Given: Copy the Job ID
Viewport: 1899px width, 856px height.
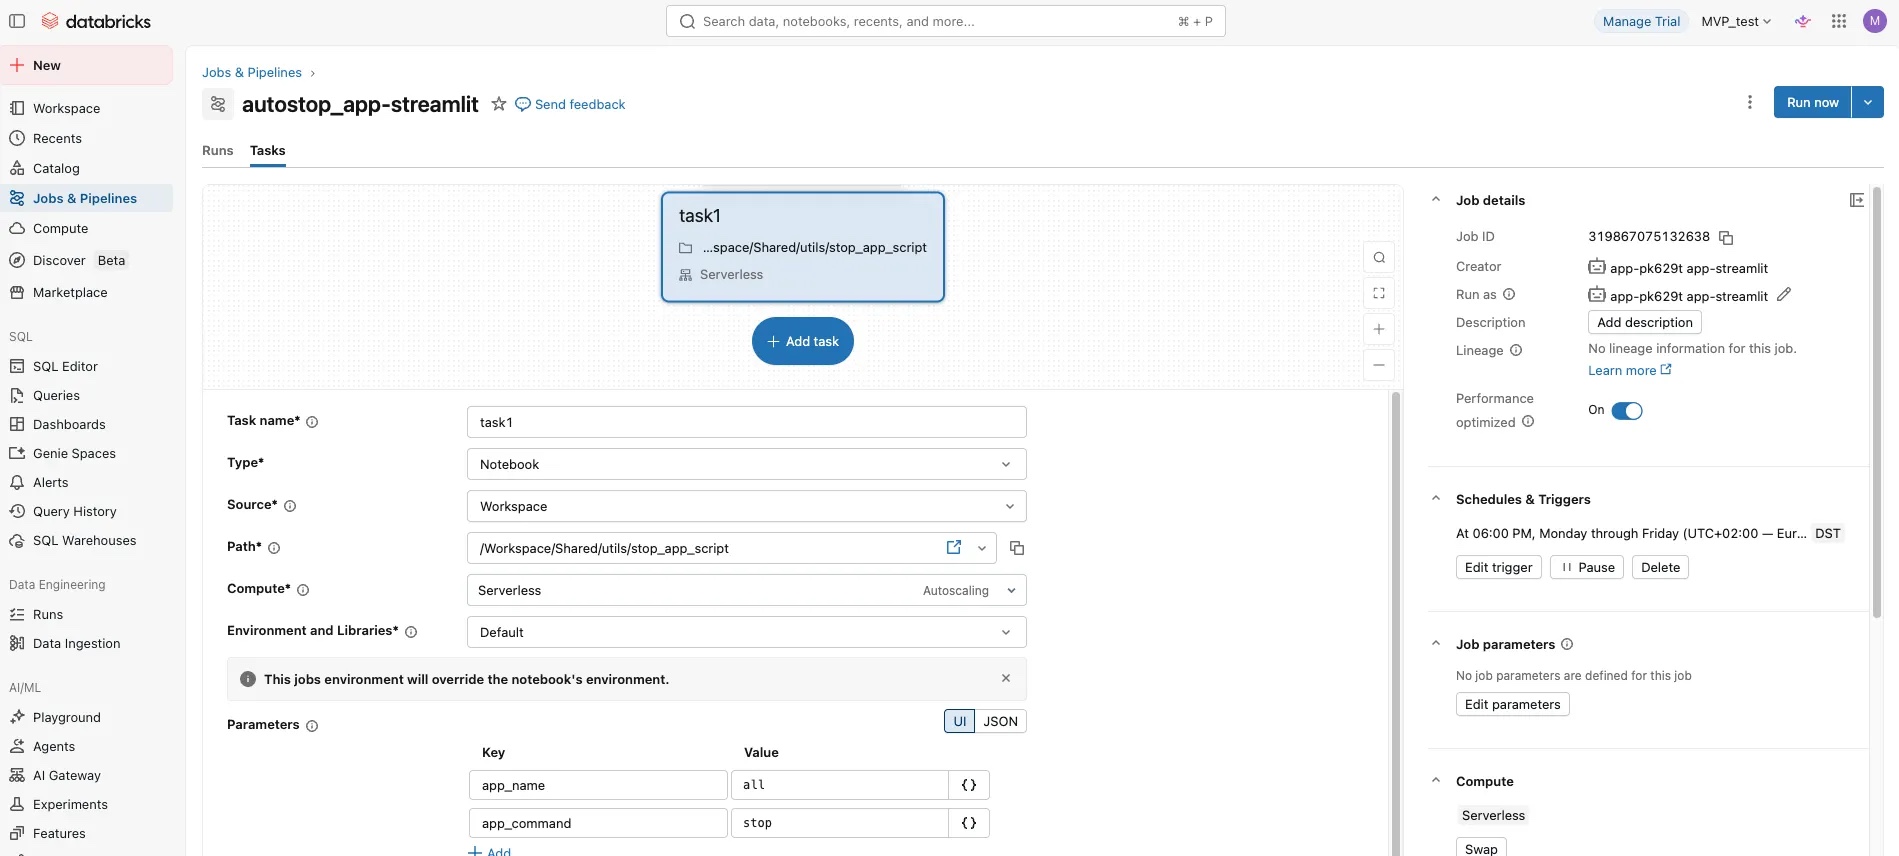Looking at the screenshot, I should tap(1726, 238).
